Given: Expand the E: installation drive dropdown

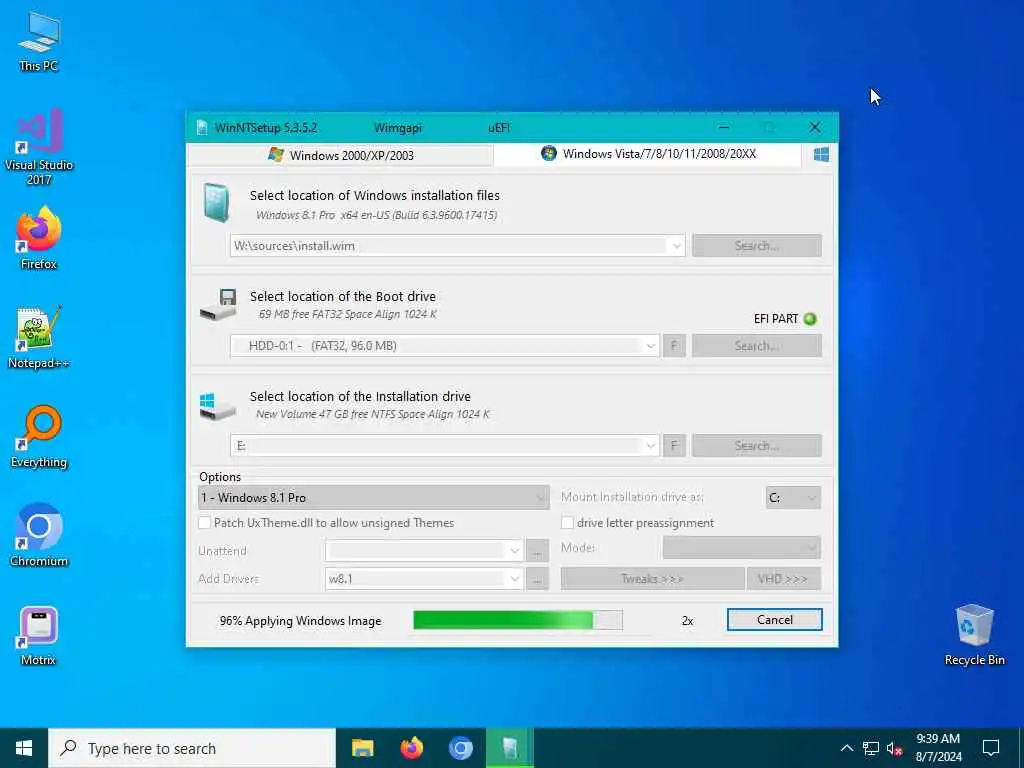Looking at the screenshot, I should coord(650,446).
